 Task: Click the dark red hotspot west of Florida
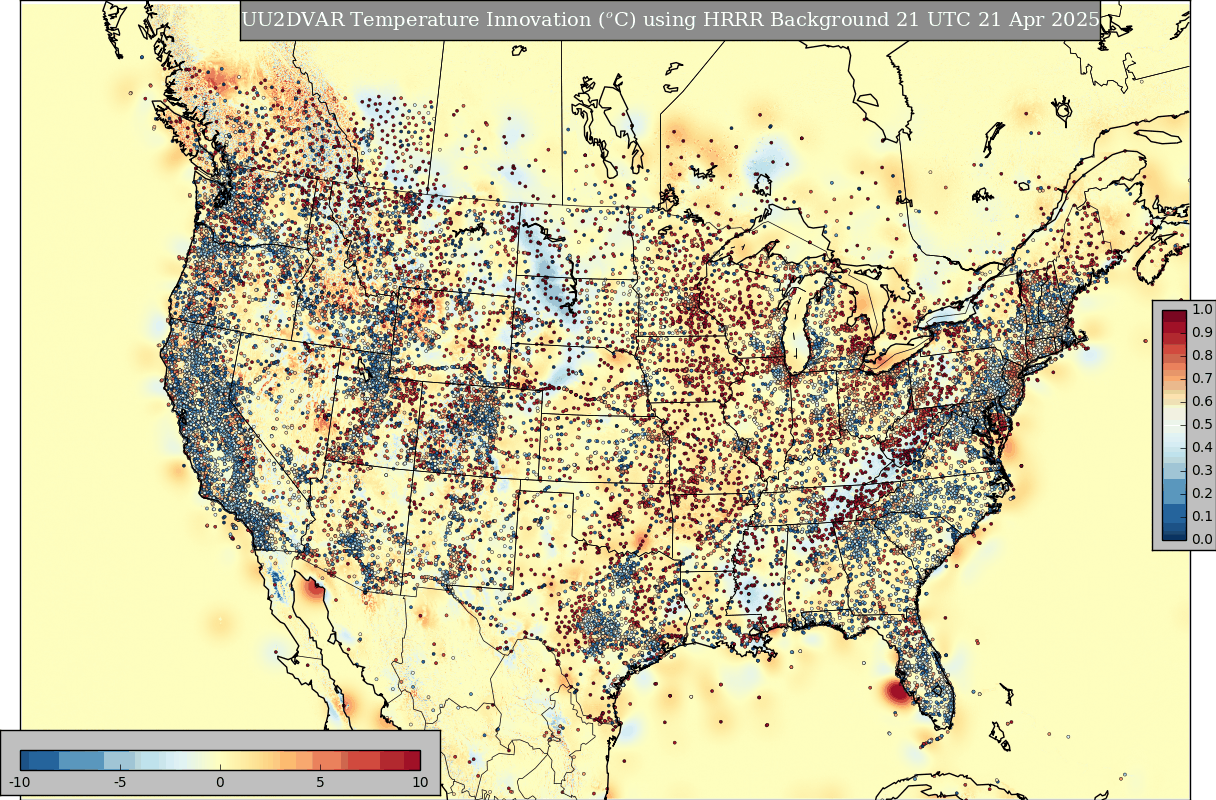[x=896, y=691]
